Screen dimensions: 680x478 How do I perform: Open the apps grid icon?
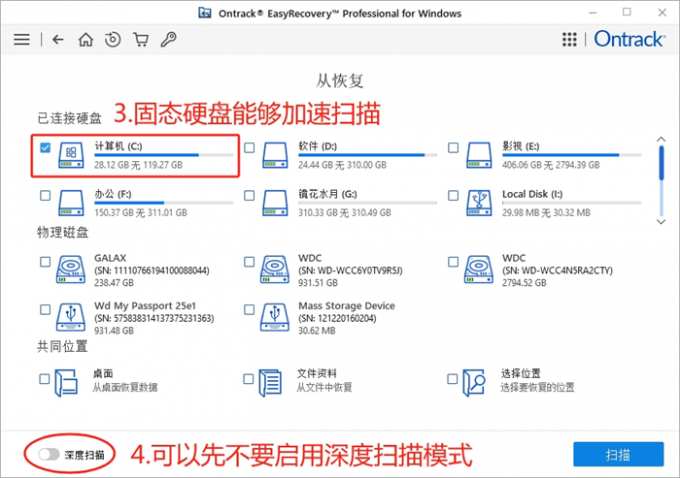(569, 39)
